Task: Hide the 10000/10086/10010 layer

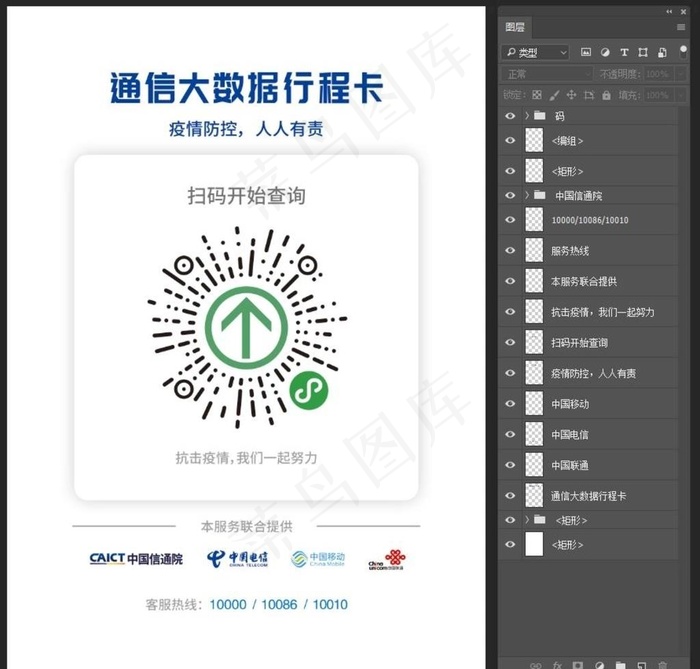Action: point(510,220)
